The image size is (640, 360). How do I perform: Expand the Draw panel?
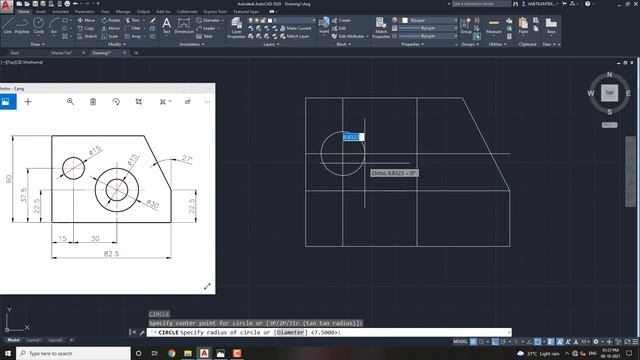point(38,44)
